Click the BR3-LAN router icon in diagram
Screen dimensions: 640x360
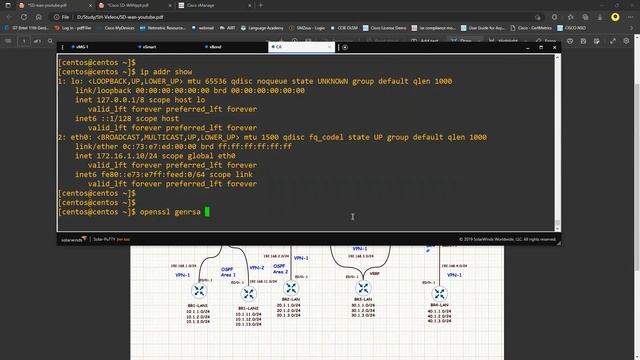(363, 288)
